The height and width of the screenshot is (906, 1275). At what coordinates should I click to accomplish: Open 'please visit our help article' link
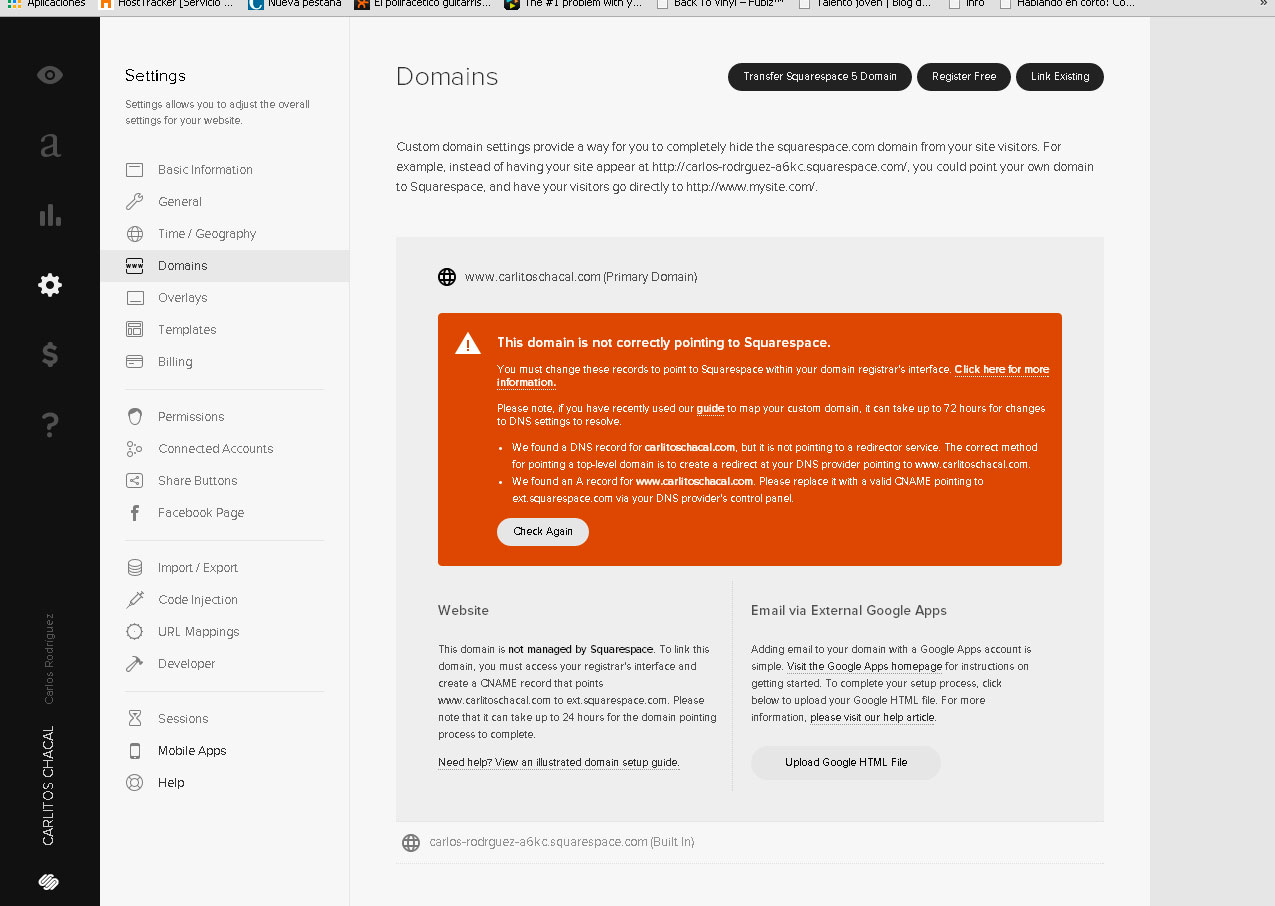pos(873,718)
